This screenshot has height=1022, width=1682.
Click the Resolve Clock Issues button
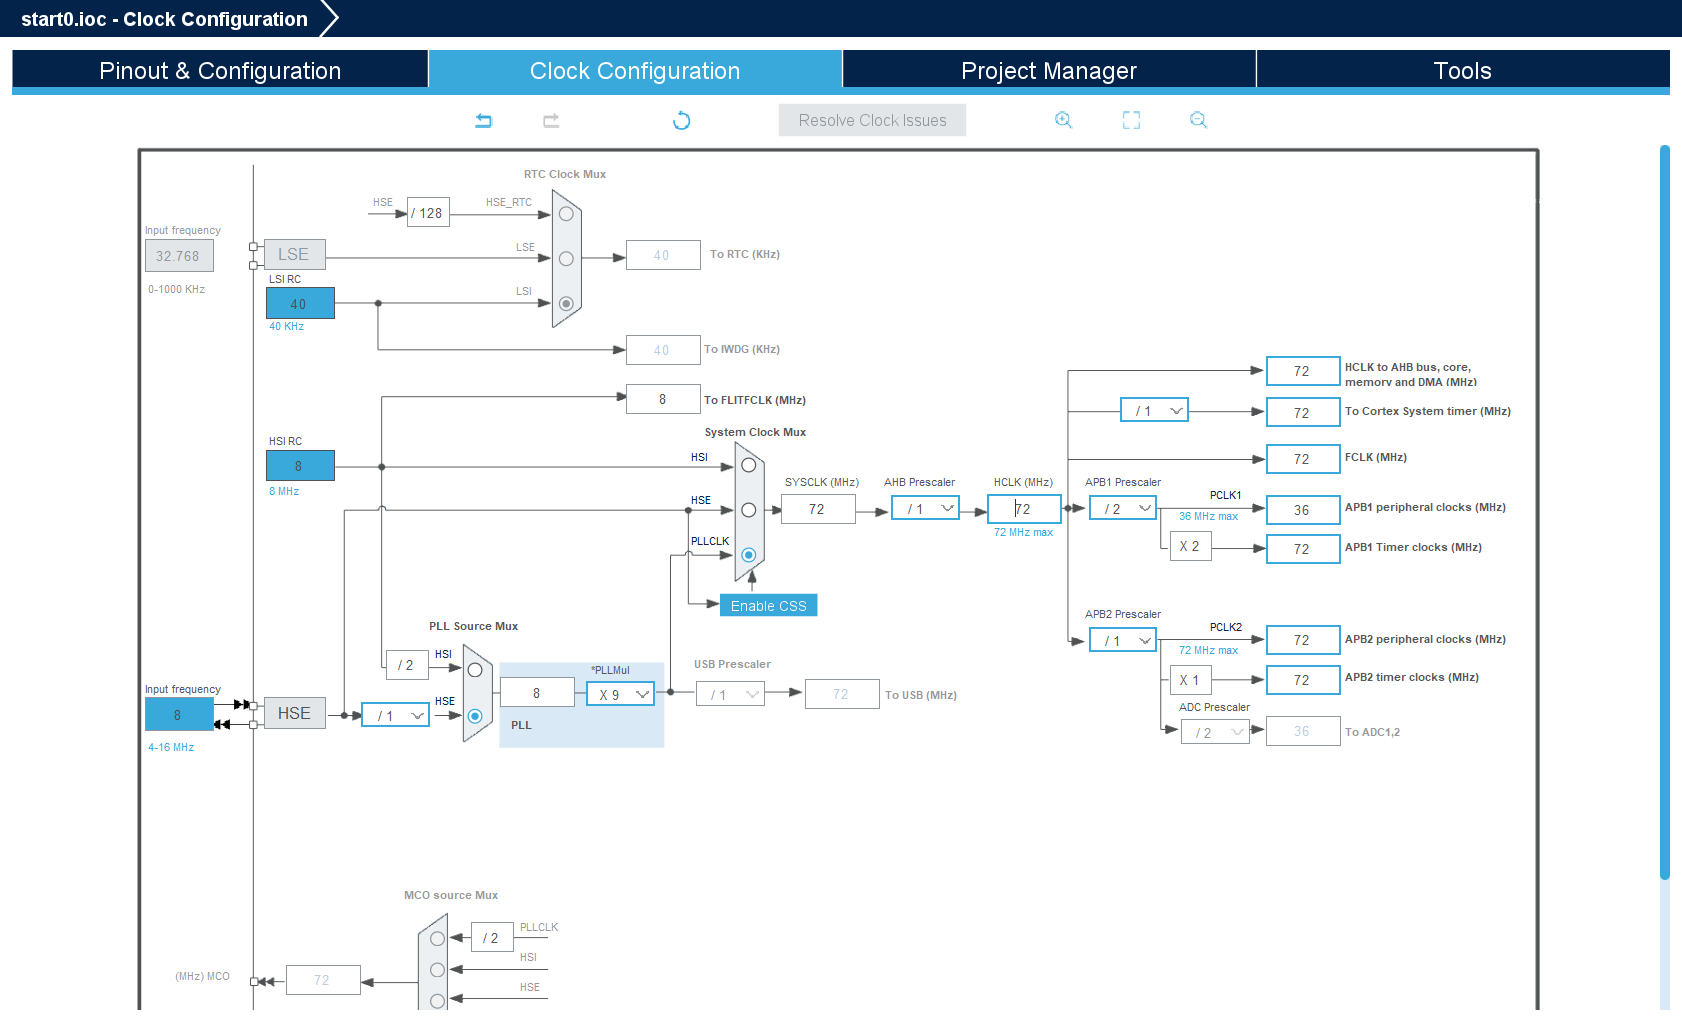click(x=872, y=120)
